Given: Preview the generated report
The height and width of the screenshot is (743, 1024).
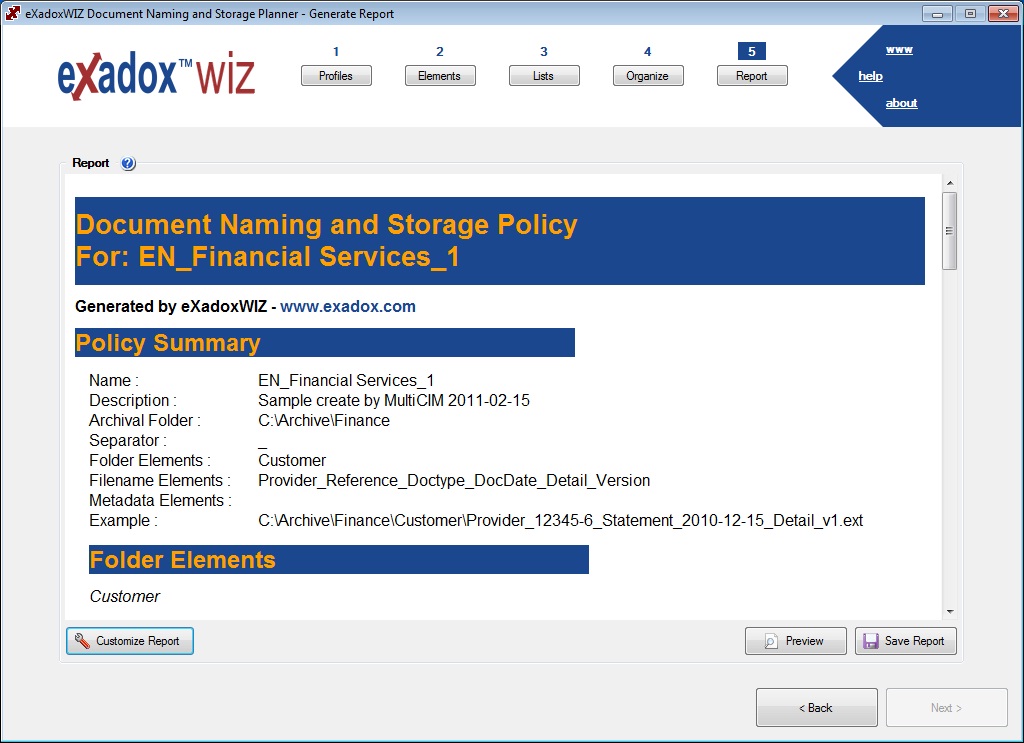Looking at the screenshot, I should coord(795,641).
